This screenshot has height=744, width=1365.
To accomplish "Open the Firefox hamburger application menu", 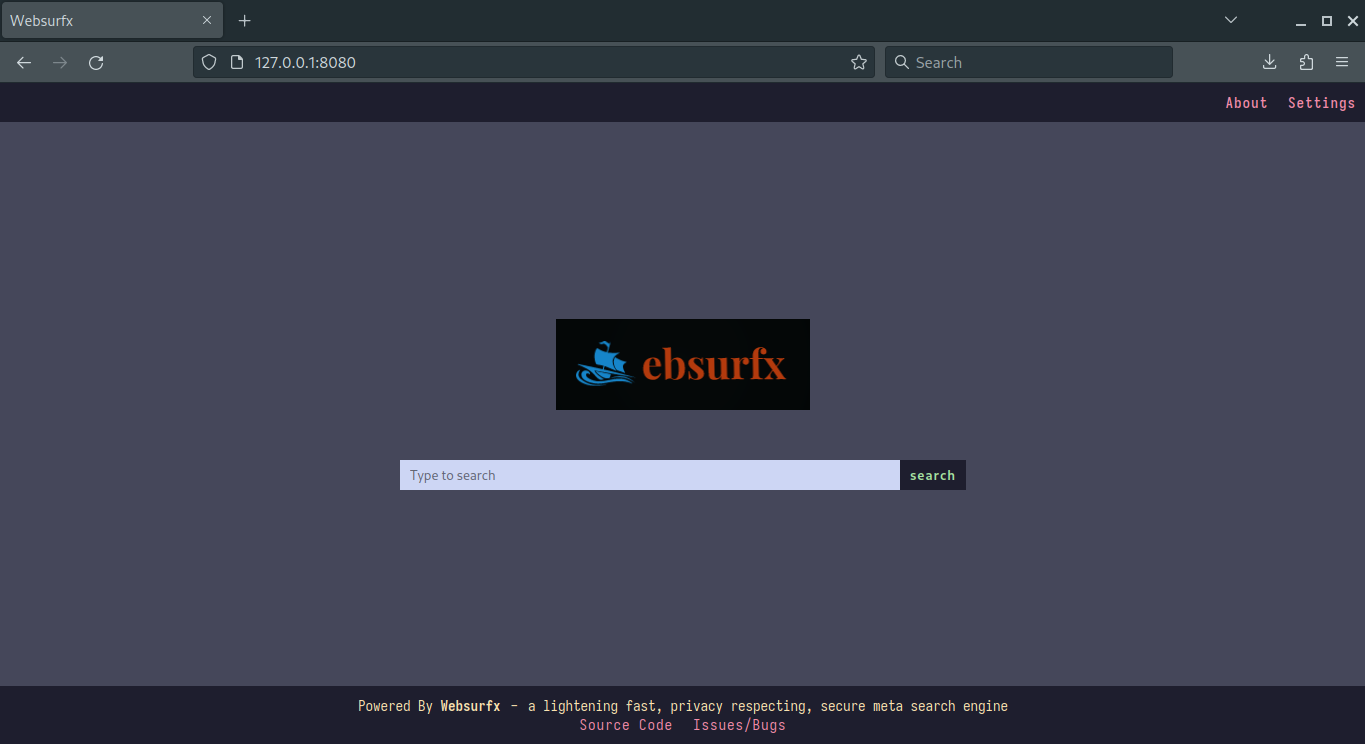I will (1342, 62).
